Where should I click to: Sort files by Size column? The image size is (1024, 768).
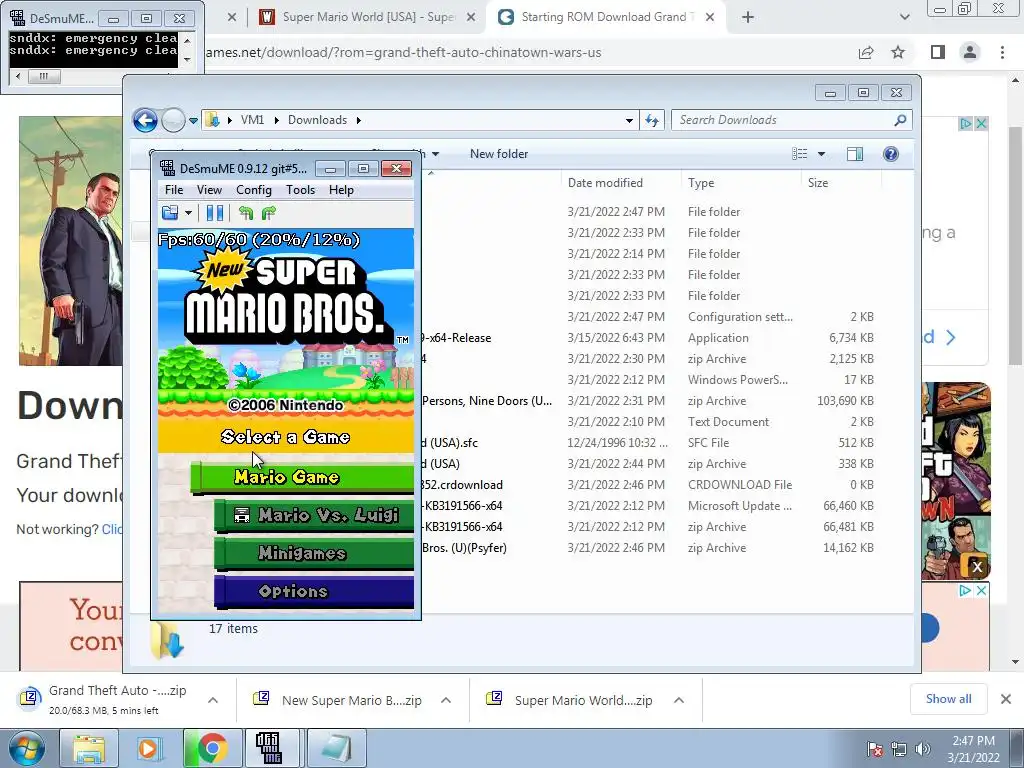pos(818,183)
